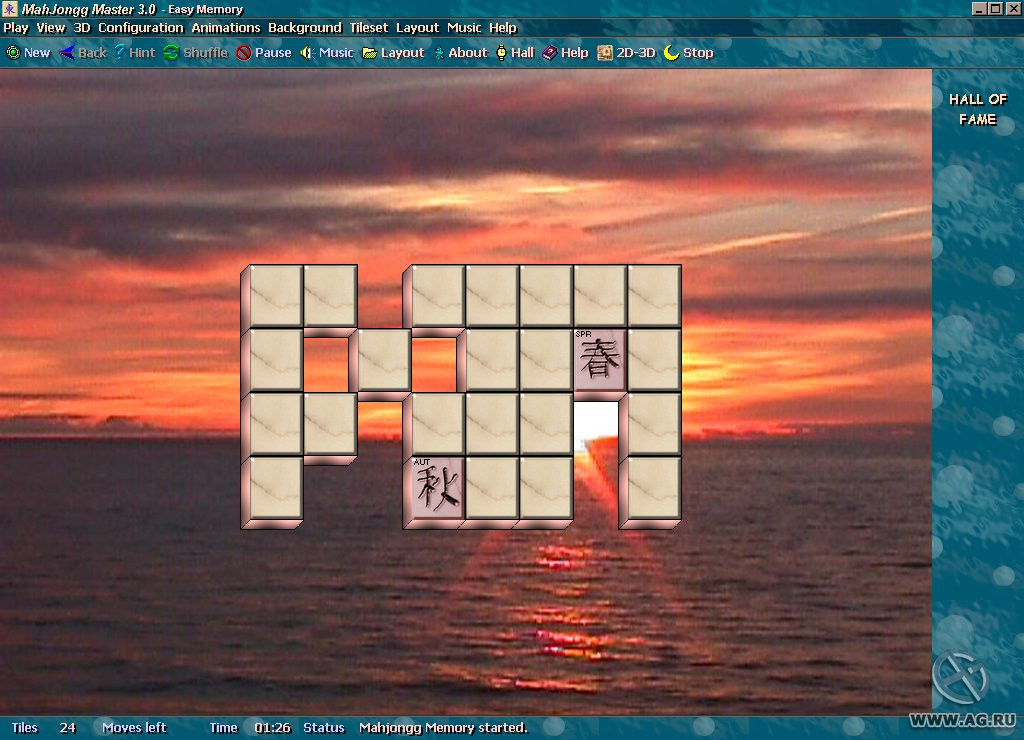This screenshot has width=1024, height=740.
Task: Maximize the MahJongg Master window
Action: pos(995,8)
